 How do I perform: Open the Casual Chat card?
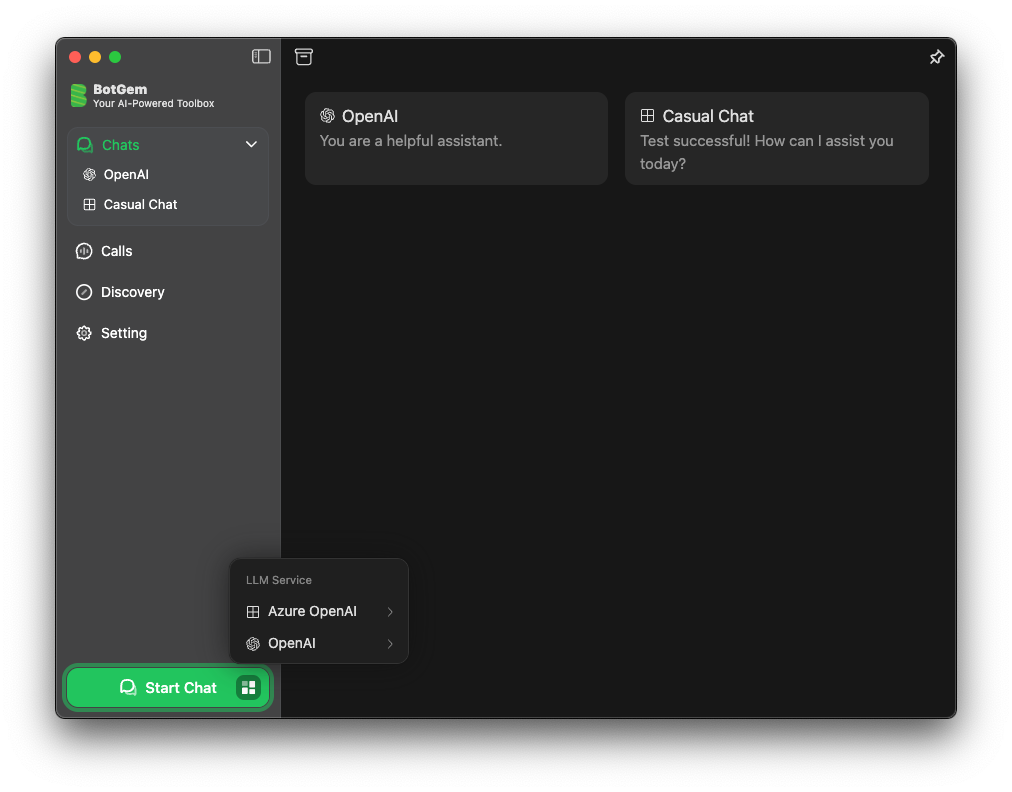[776, 138]
